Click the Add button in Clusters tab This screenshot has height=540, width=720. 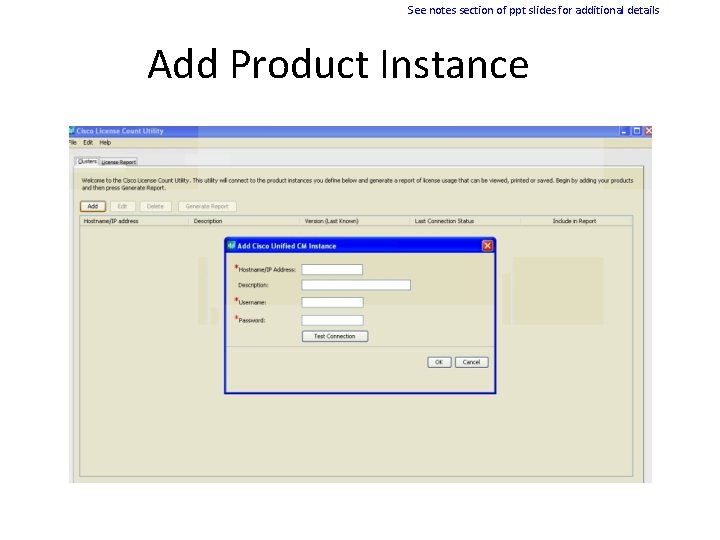point(93,206)
